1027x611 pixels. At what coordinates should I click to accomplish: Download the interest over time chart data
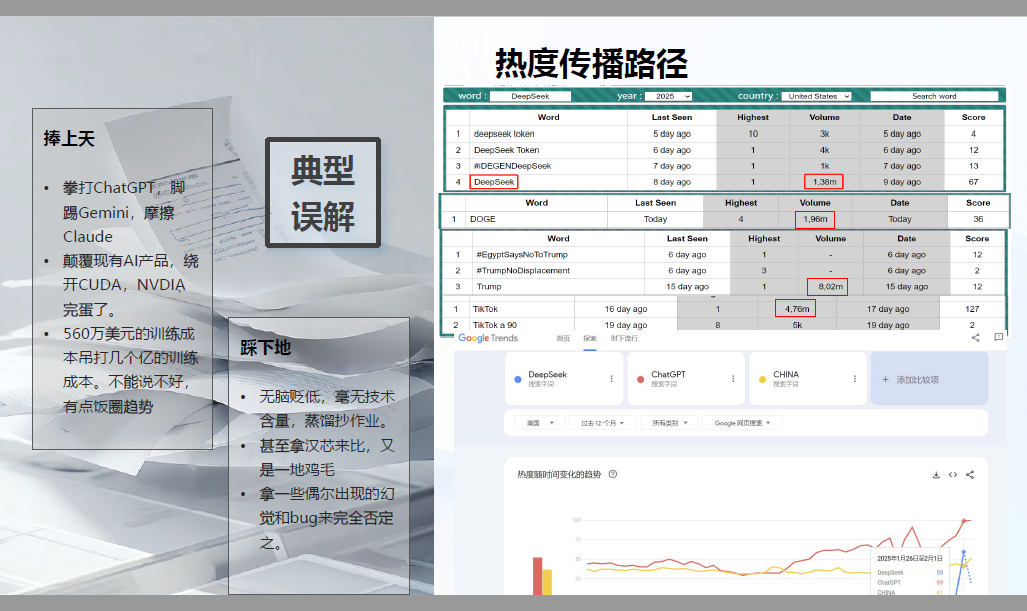coord(936,475)
